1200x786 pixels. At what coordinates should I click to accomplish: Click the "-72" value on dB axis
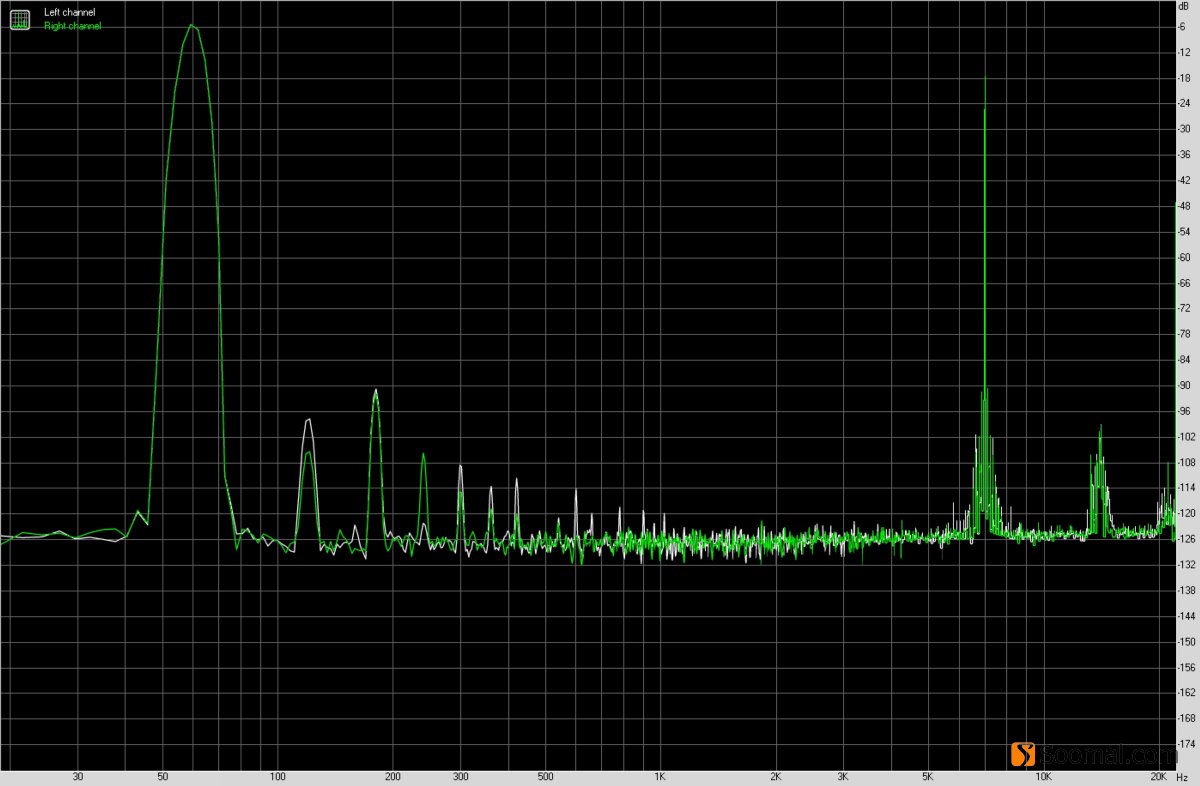(1185, 308)
